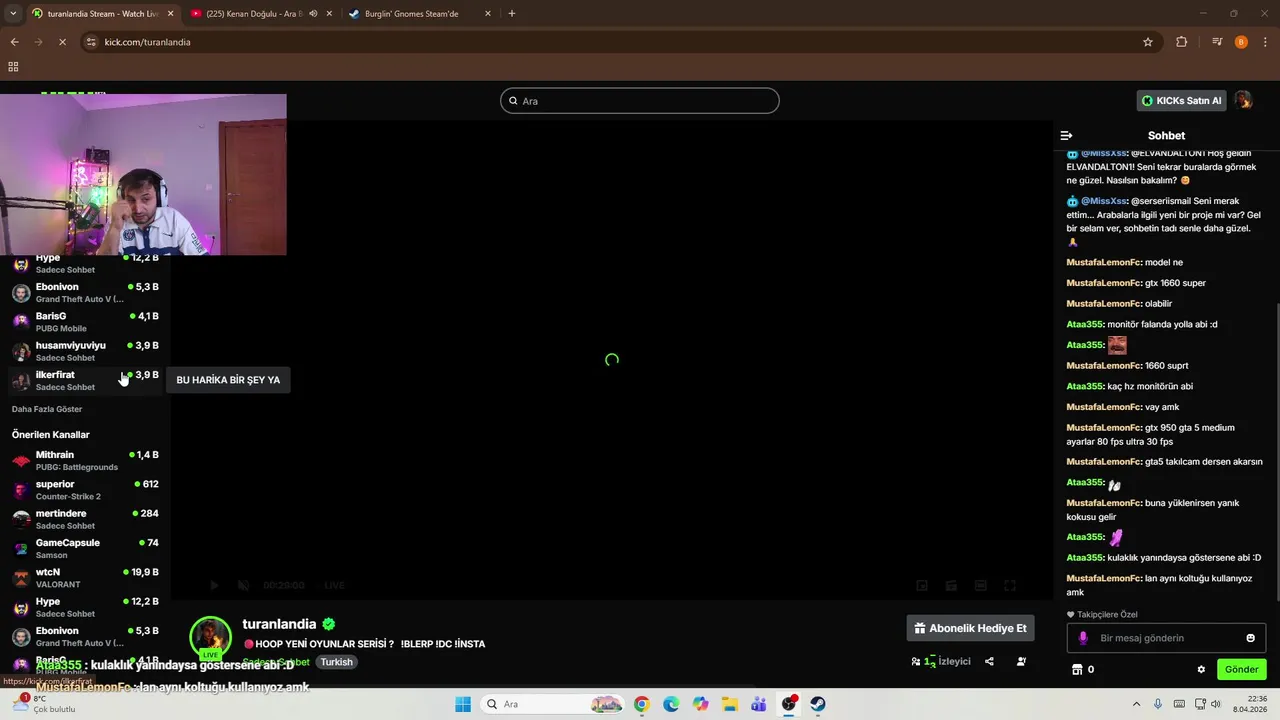This screenshot has height=720, width=1280.
Task: Click the share icon below the stream
Action: pyautogui.click(x=989, y=661)
